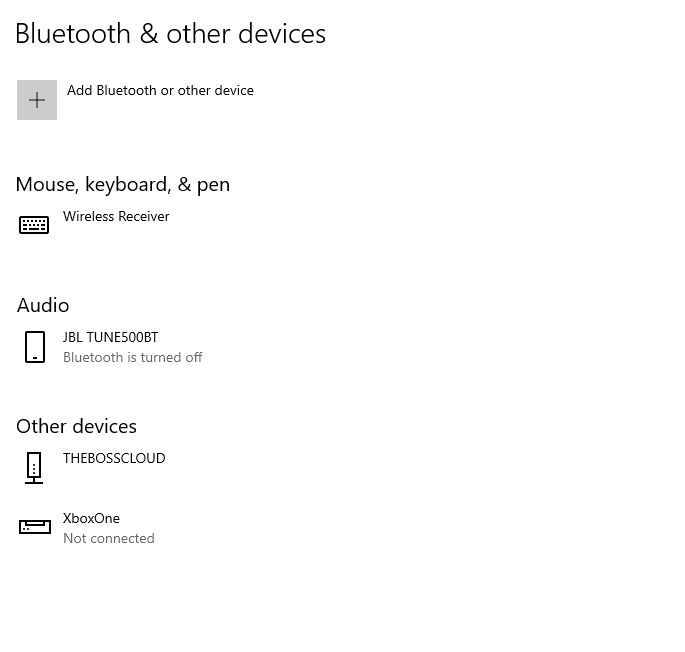Pick the JBL headphones entry under Audio

click(x=111, y=346)
